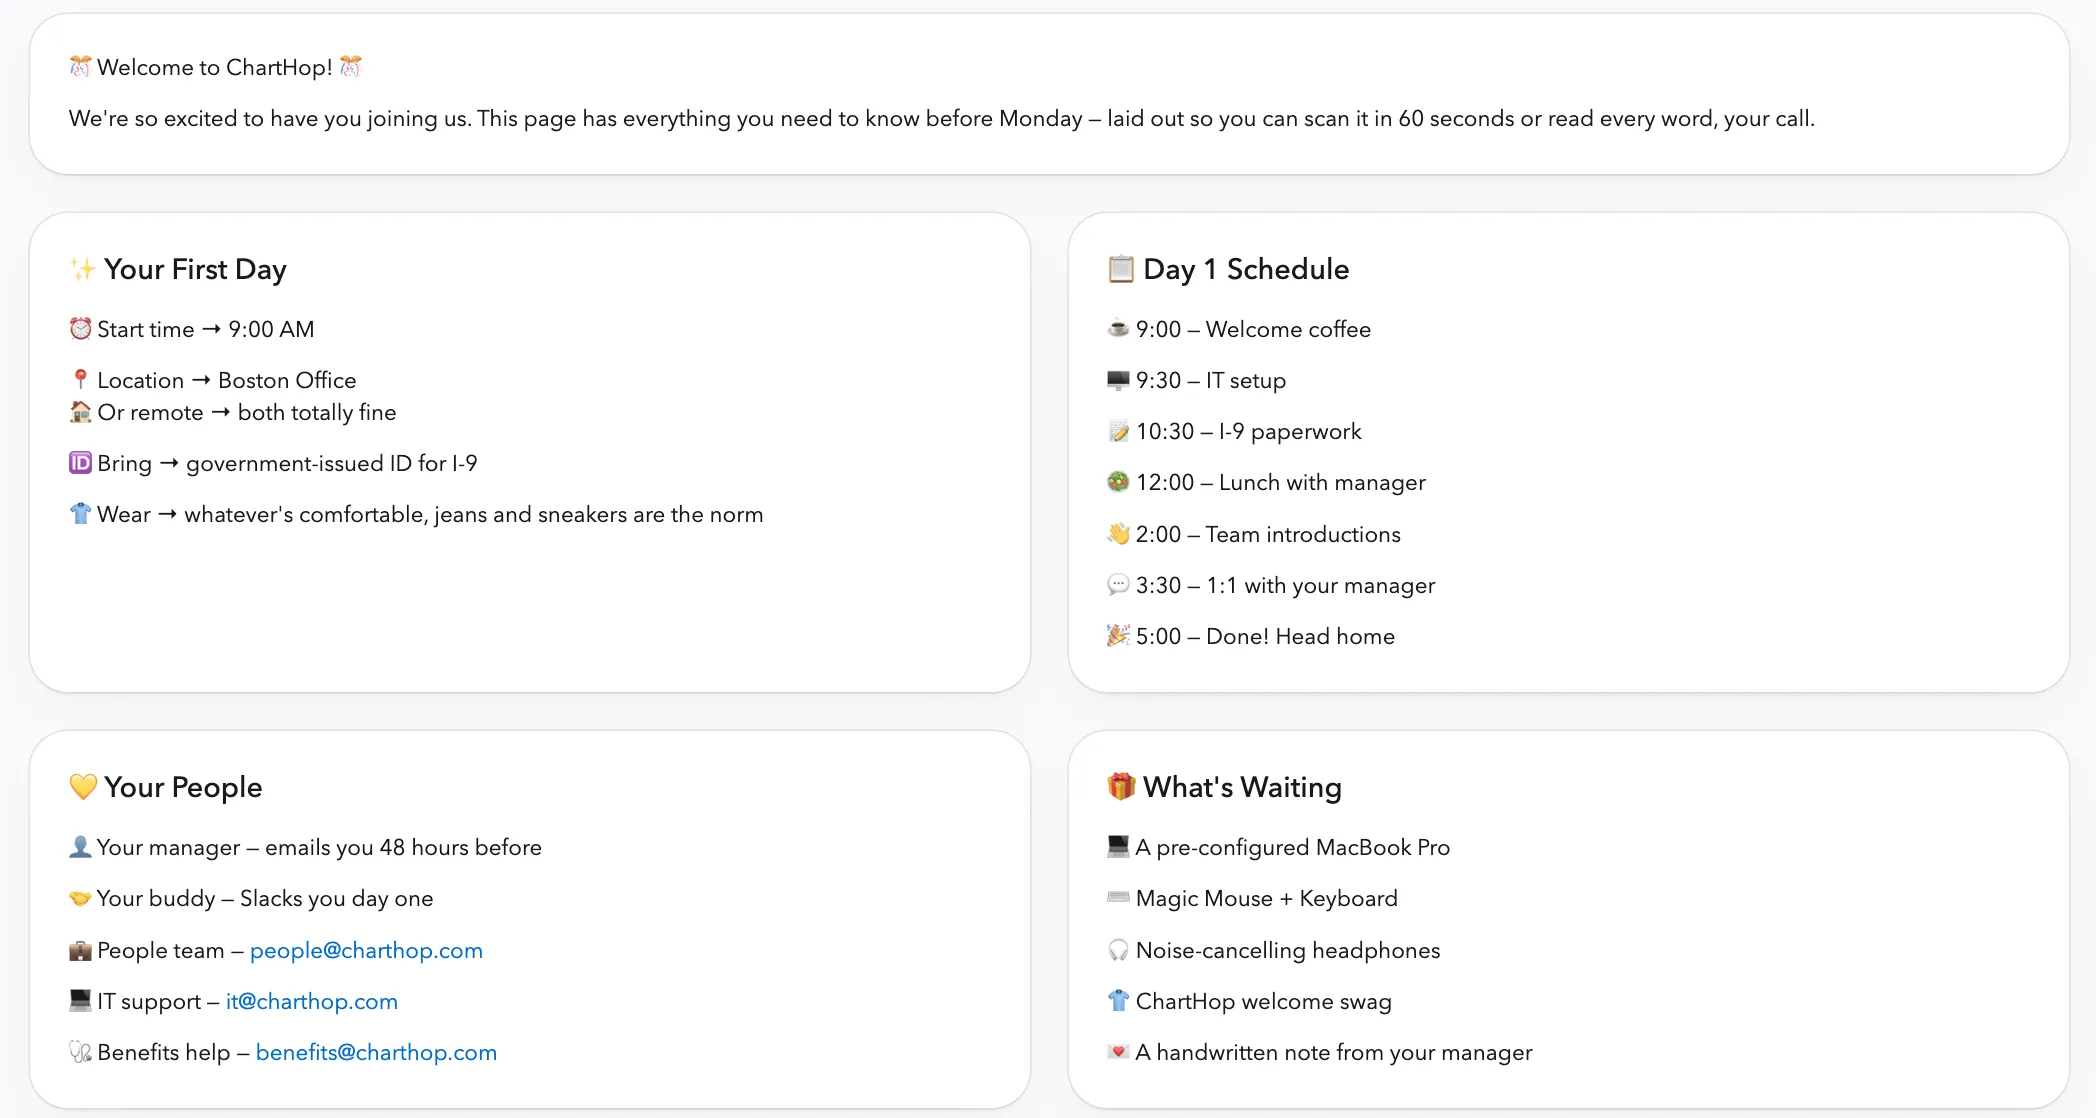The width and height of the screenshot is (2096, 1118).
Task: Click the "Your First Day" heading
Action: (x=195, y=269)
